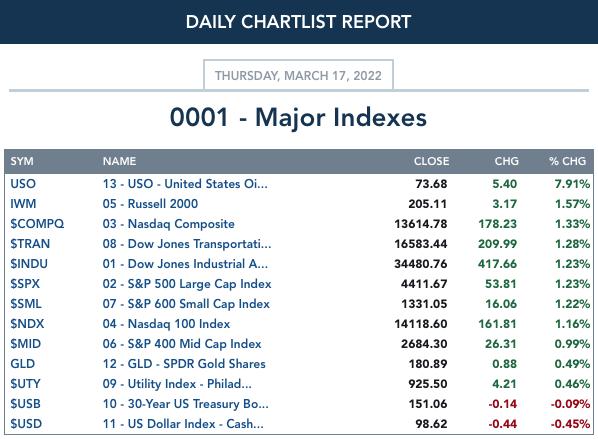This screenshot has width=598, height=439.
Task: Select the Nasdaq 100 Index name link
Action: (x=166, y=324)
